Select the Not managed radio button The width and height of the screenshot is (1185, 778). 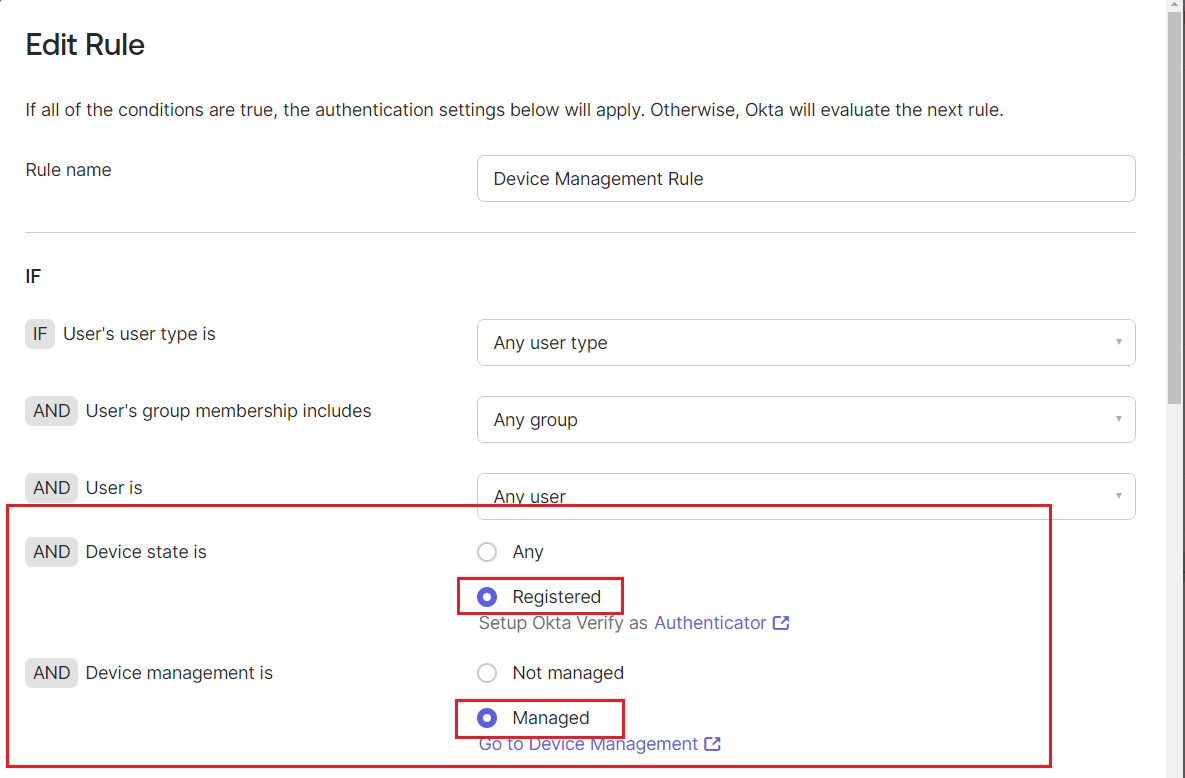click(487, 673)
